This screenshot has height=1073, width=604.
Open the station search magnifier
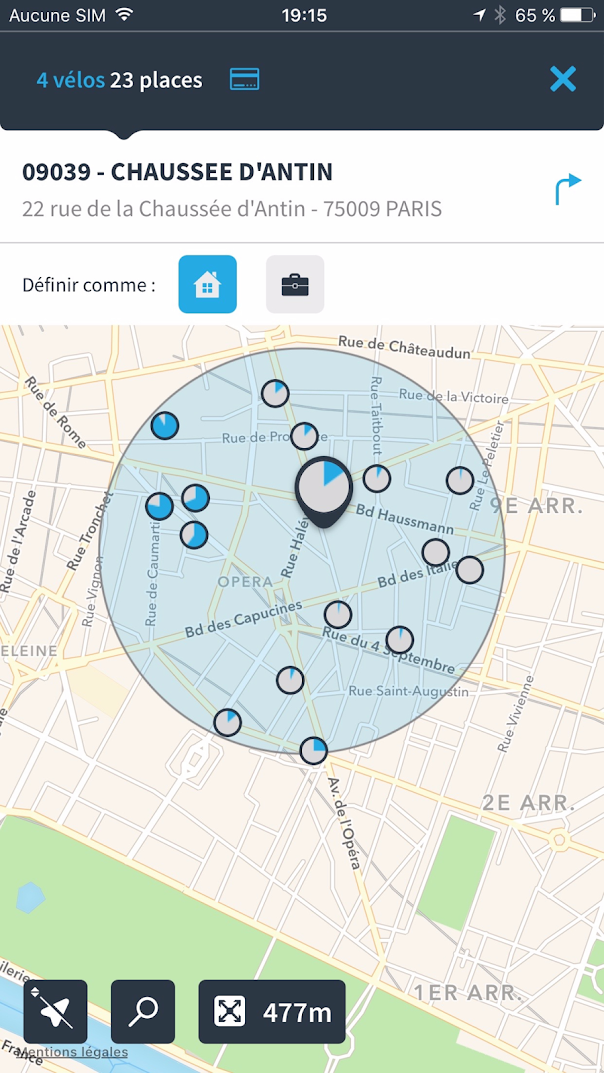coord(143,1012)
